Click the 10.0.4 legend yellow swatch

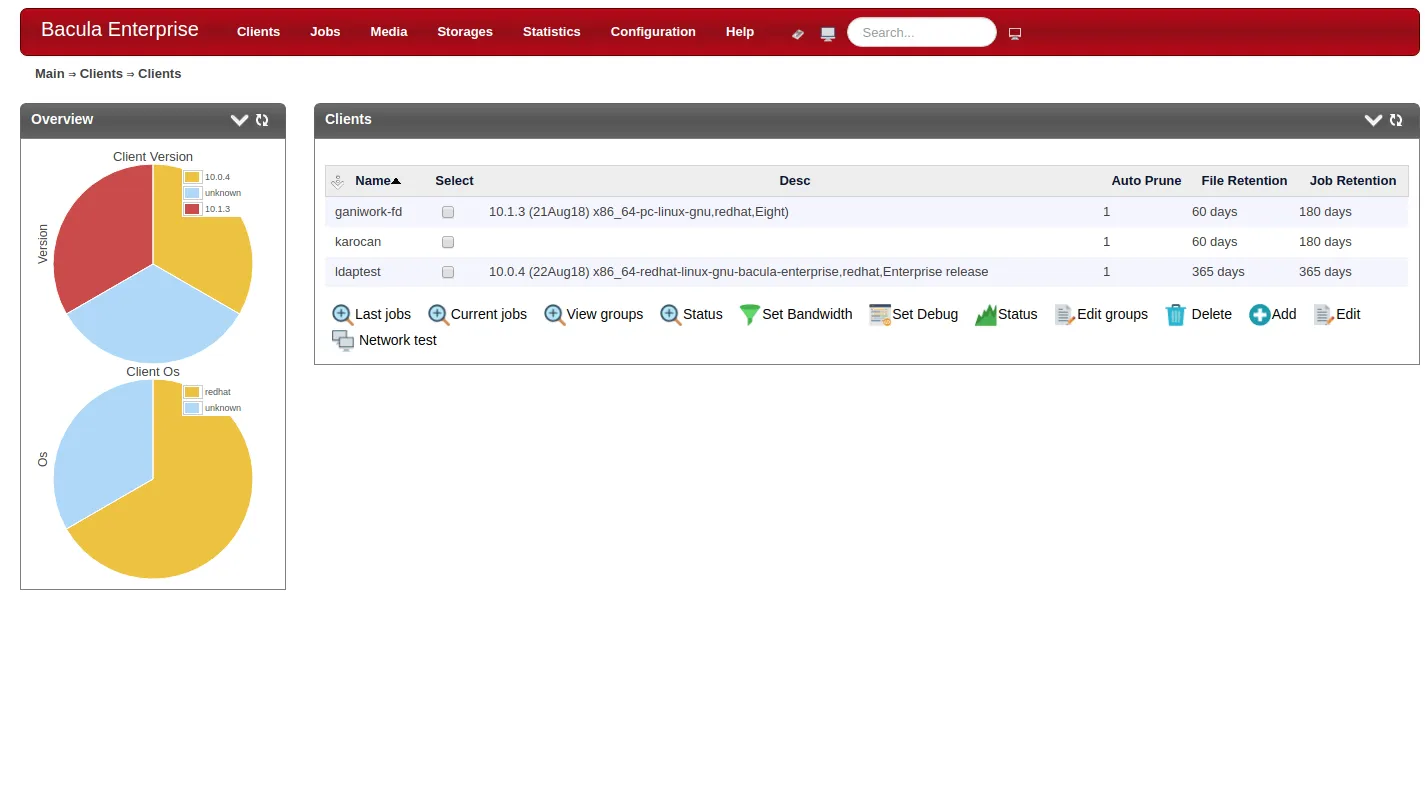pos(192,177)
